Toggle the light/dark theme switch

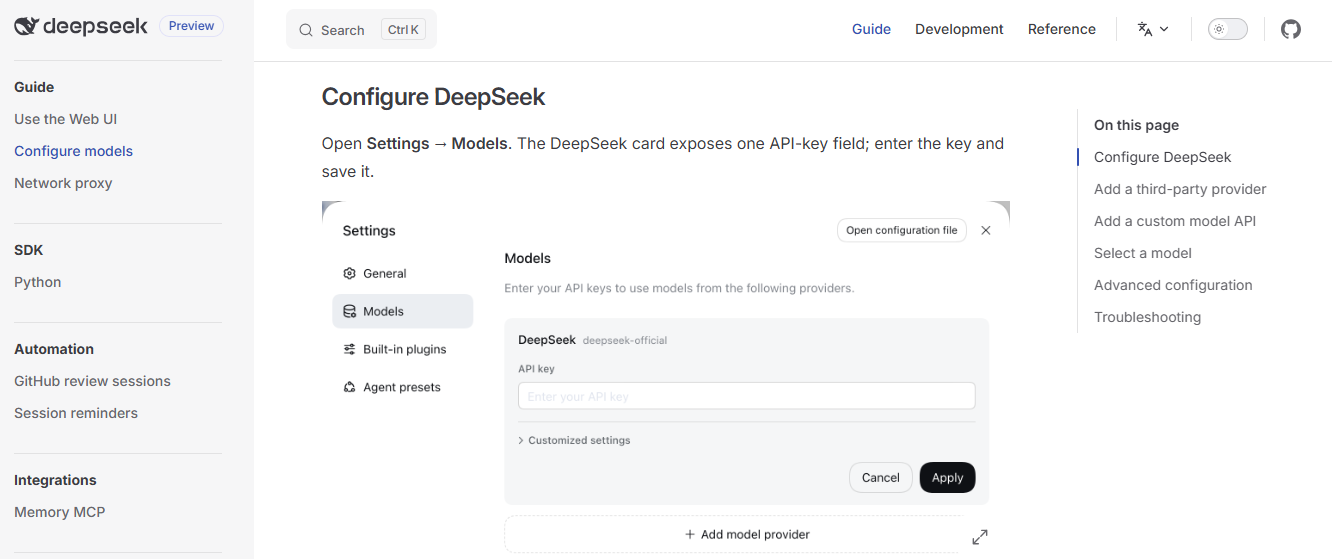[1228, 29]
